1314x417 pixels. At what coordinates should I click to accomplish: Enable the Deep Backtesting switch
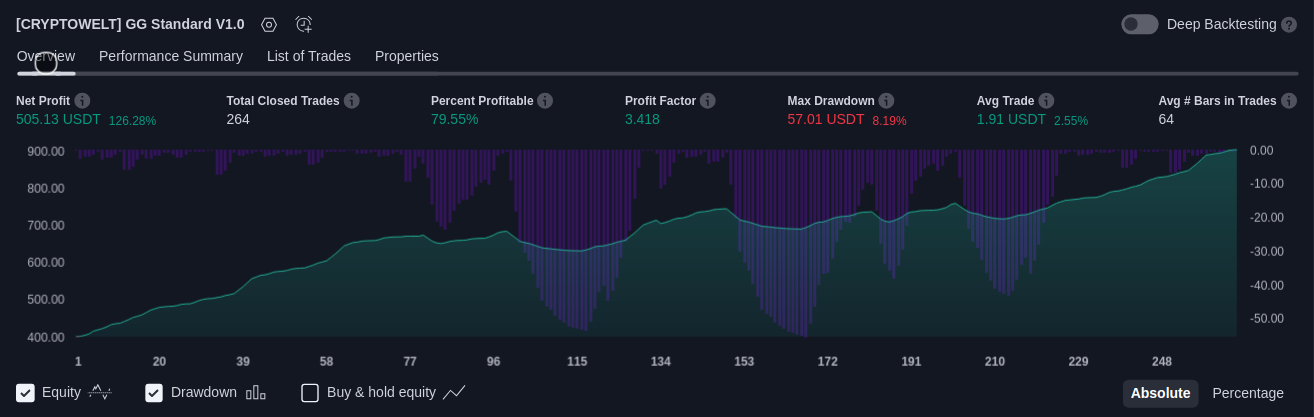[1139, 25]
